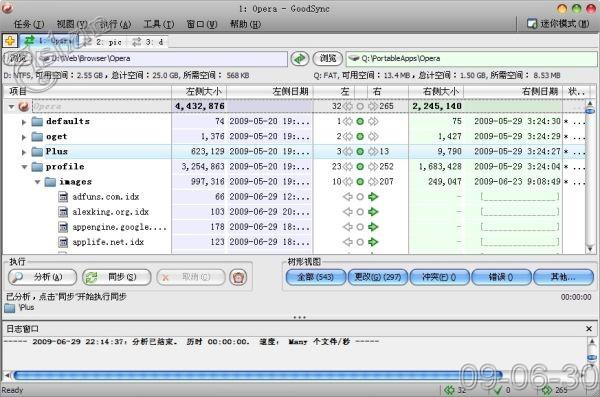Open the 其他 filter dropdown
600x397 pixels.
pos(563,277)
